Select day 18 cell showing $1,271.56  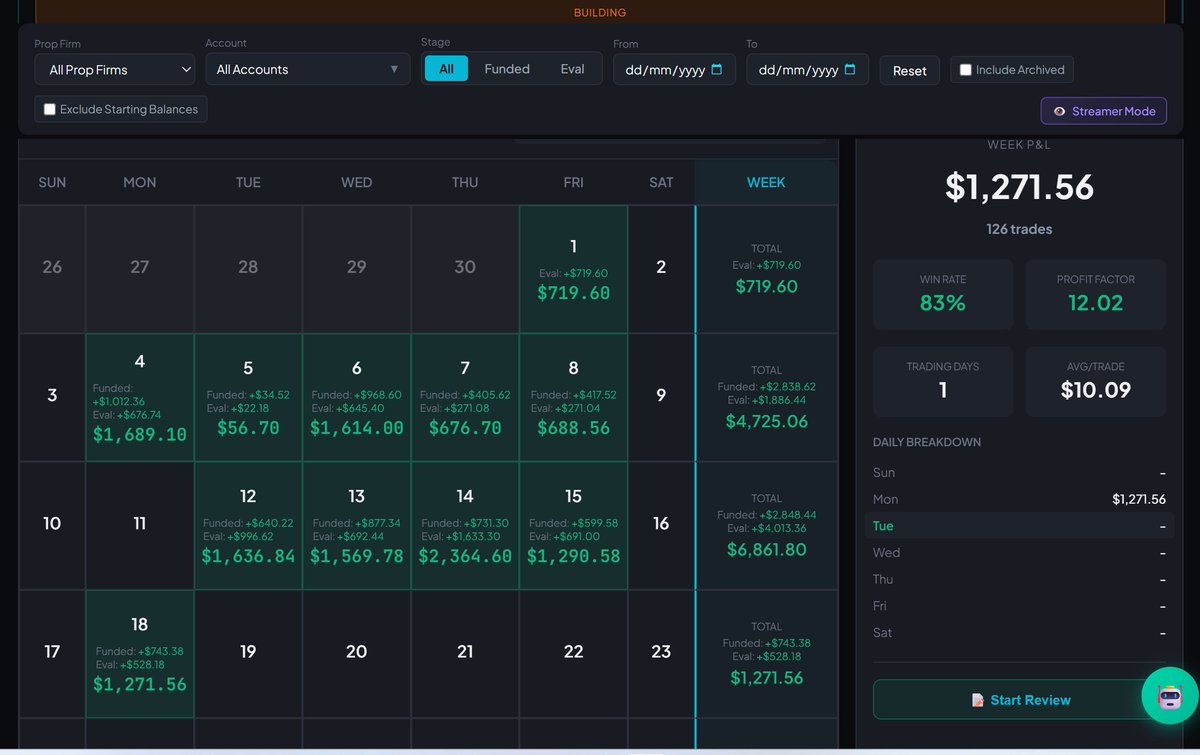click(x=139, y=654)
